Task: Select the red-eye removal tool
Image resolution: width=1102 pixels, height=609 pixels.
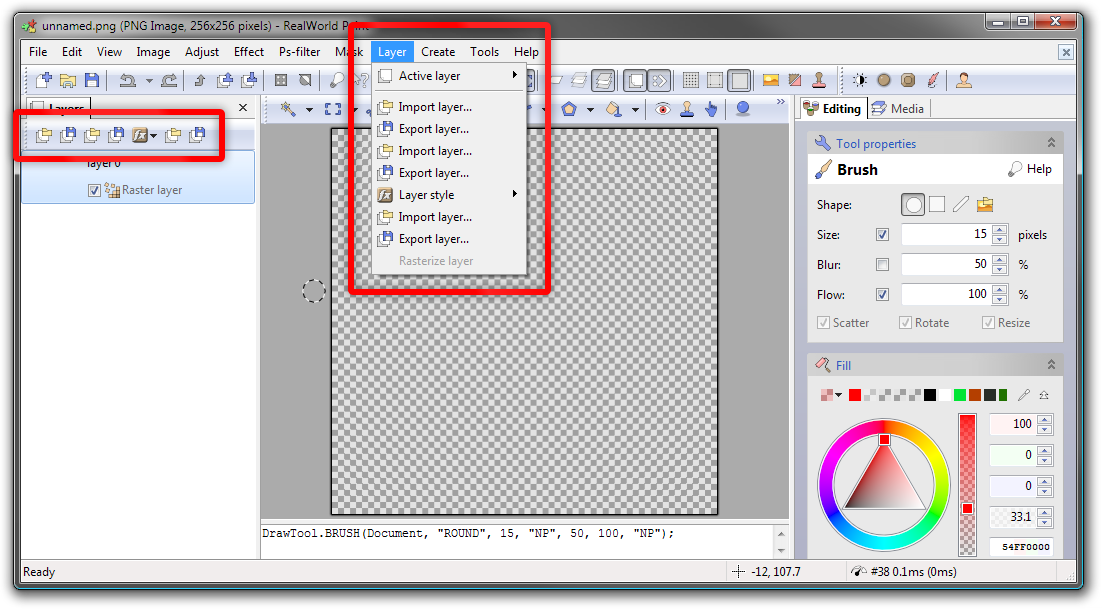Action: click(662, 109)
